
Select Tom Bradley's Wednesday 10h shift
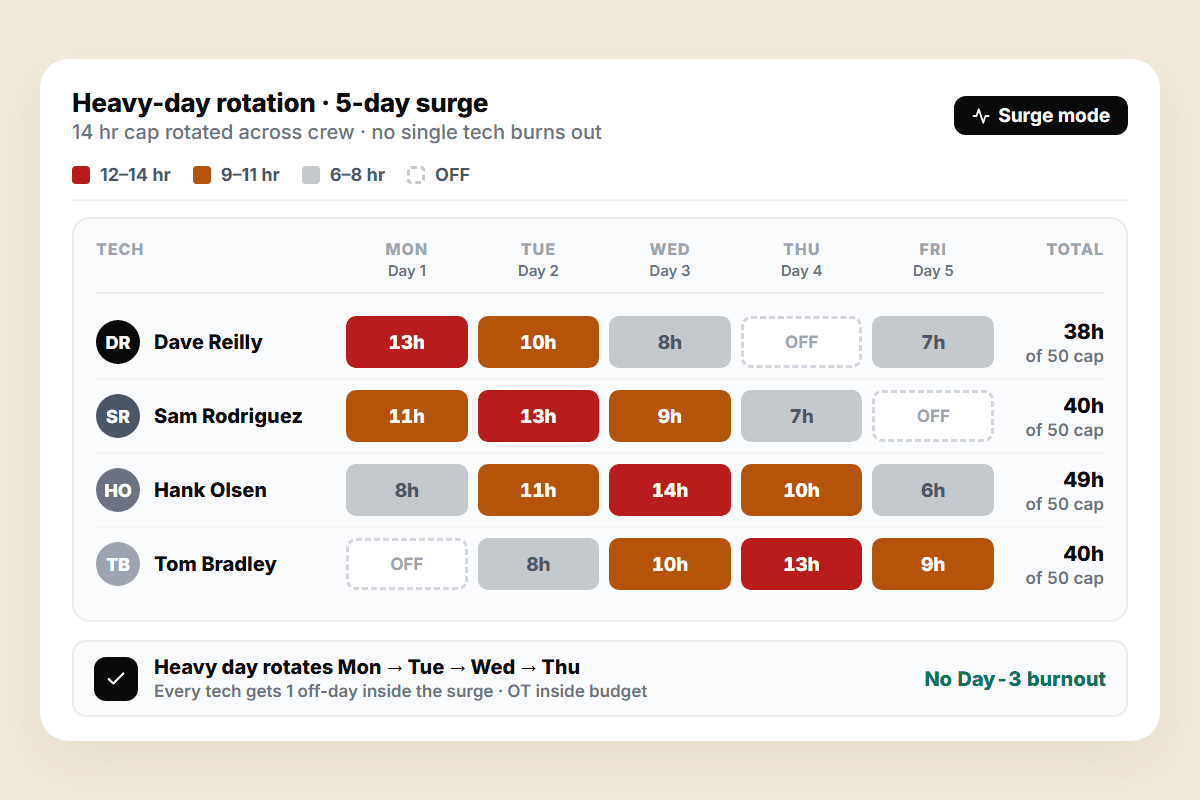click(670, 564)
